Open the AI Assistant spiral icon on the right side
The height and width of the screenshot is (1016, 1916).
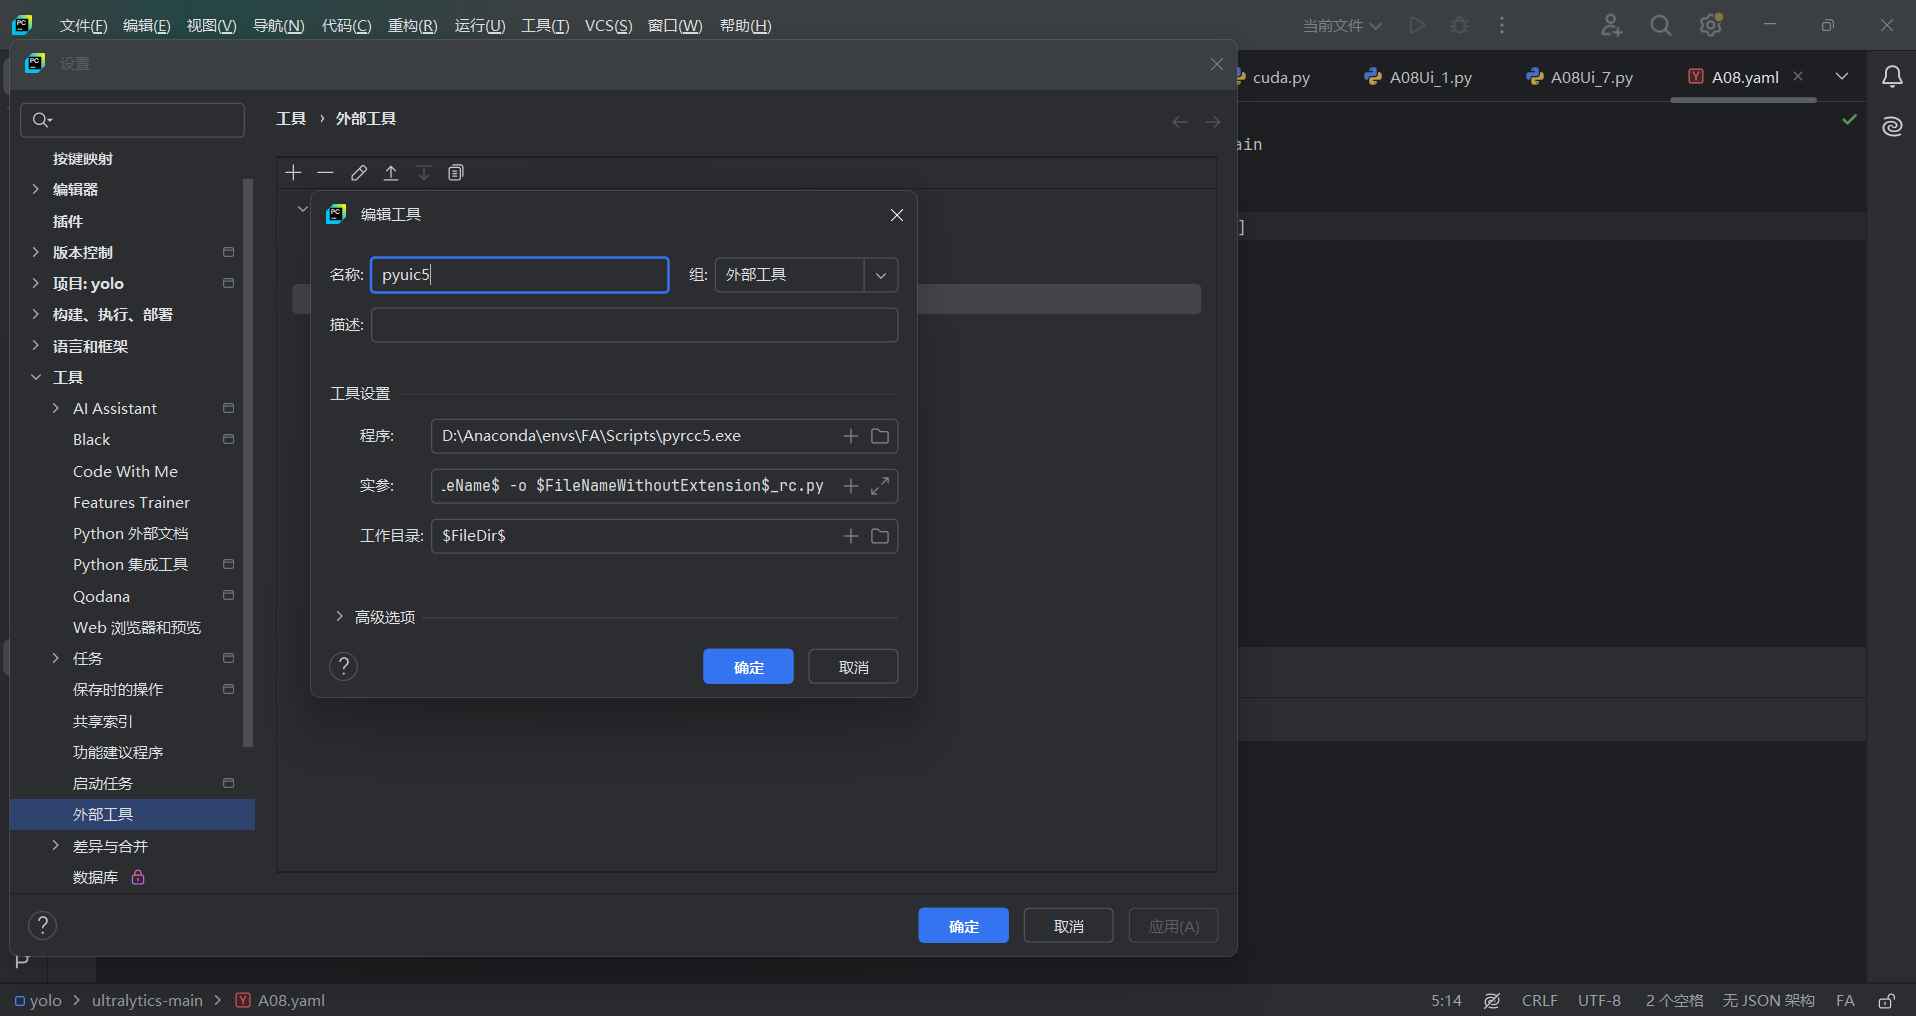[1892, 127]
